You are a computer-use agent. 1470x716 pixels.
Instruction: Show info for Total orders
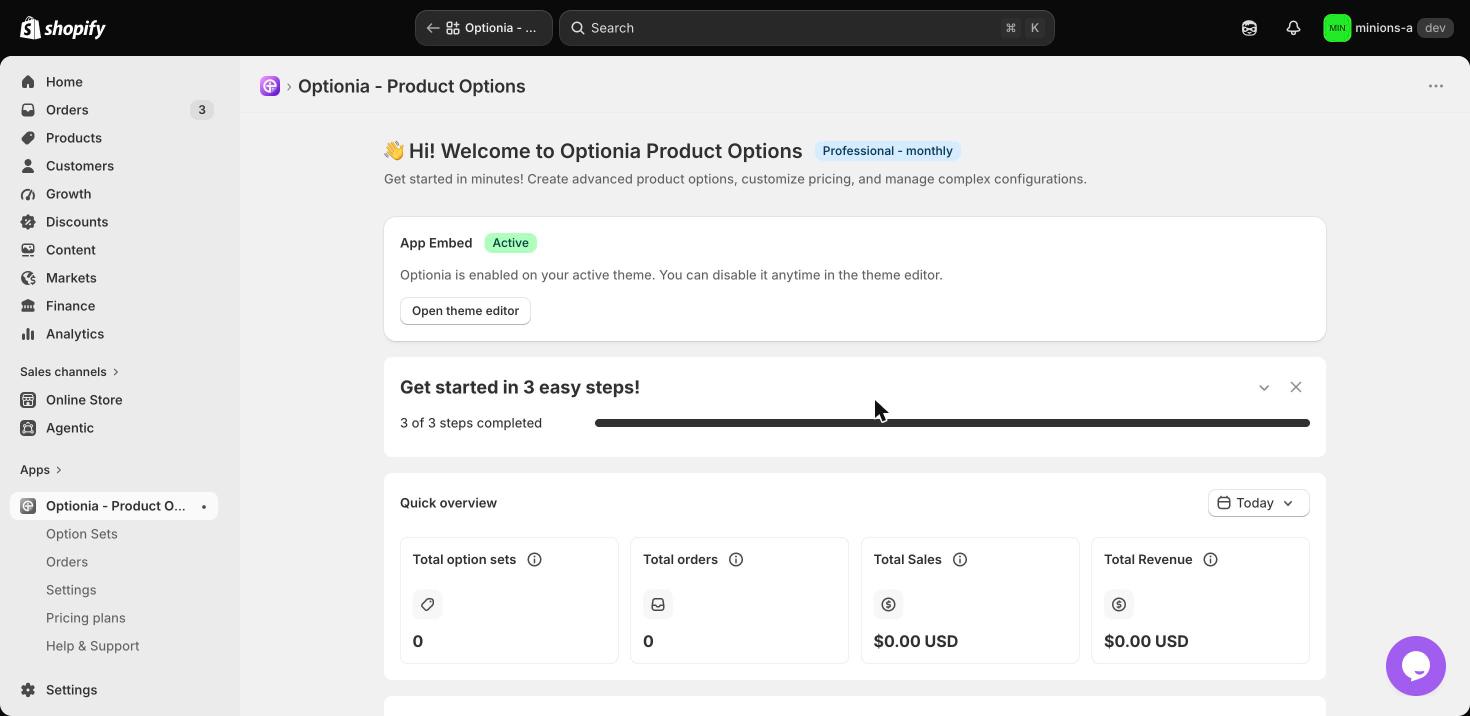click(x=736, y=560)
